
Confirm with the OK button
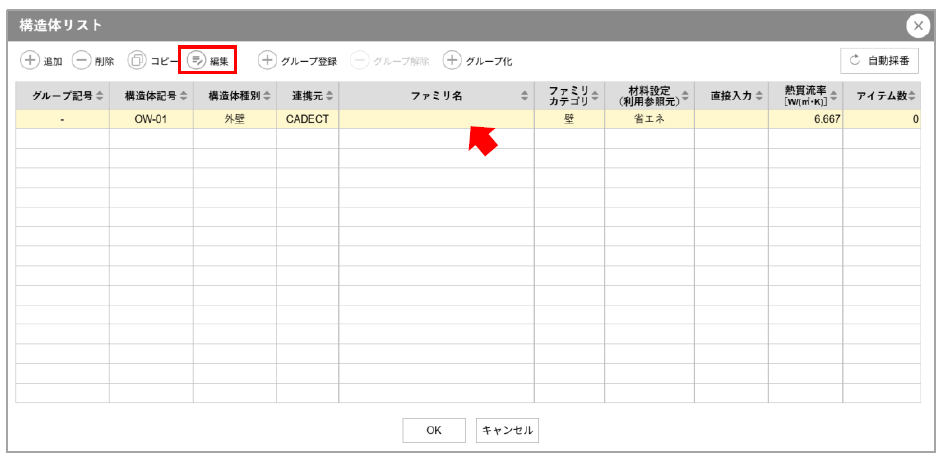coord(434,430)
